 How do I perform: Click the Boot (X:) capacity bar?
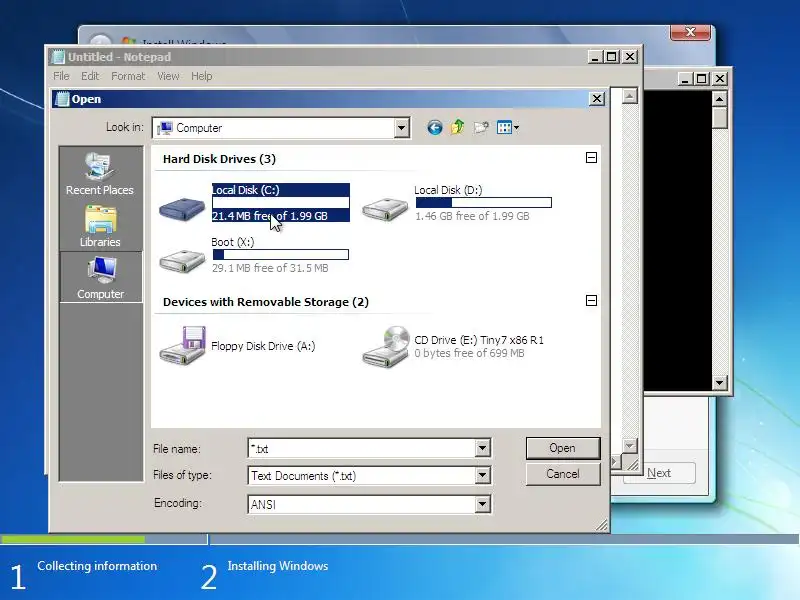click(x=281, y=255)
